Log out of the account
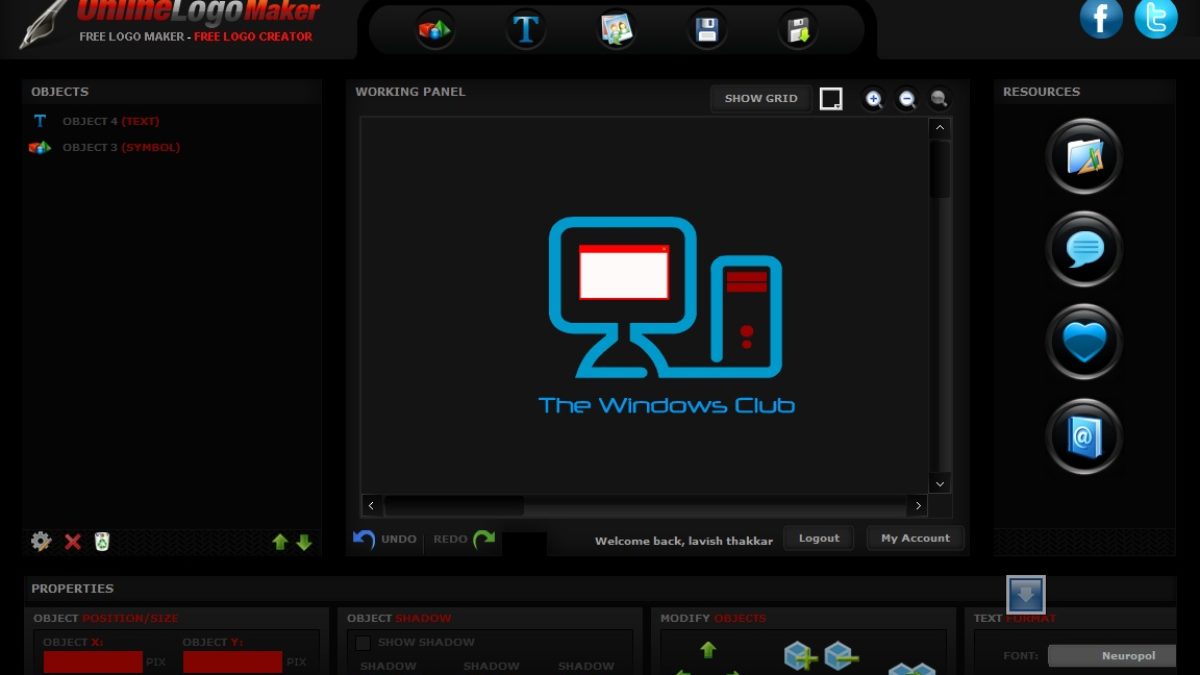Screen dimensions: 1200x675 point(819,538)
